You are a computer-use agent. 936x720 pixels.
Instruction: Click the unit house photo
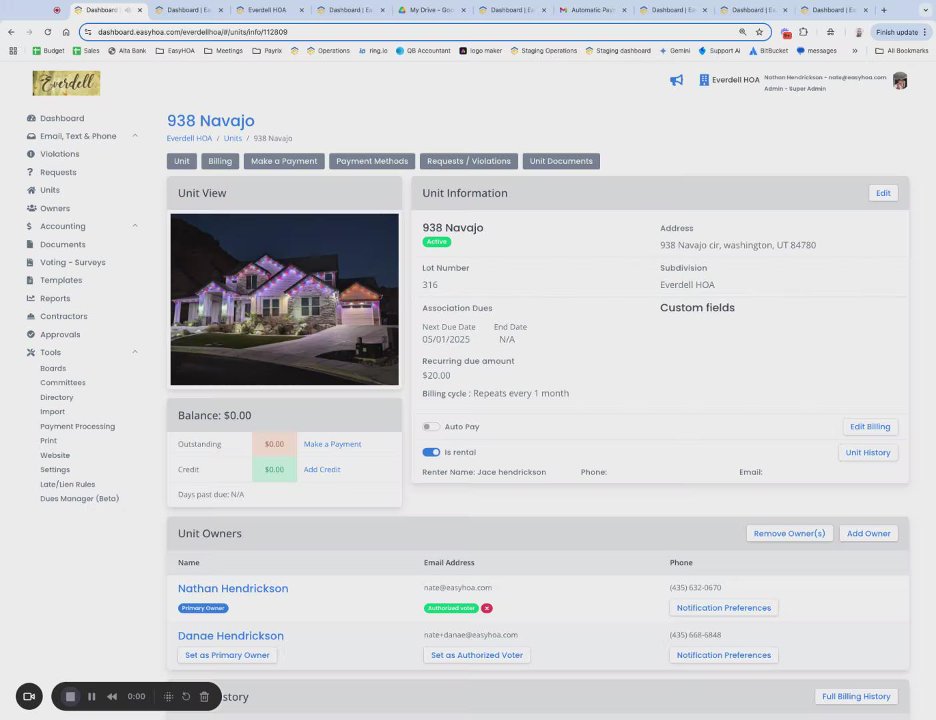click(284, 300)
